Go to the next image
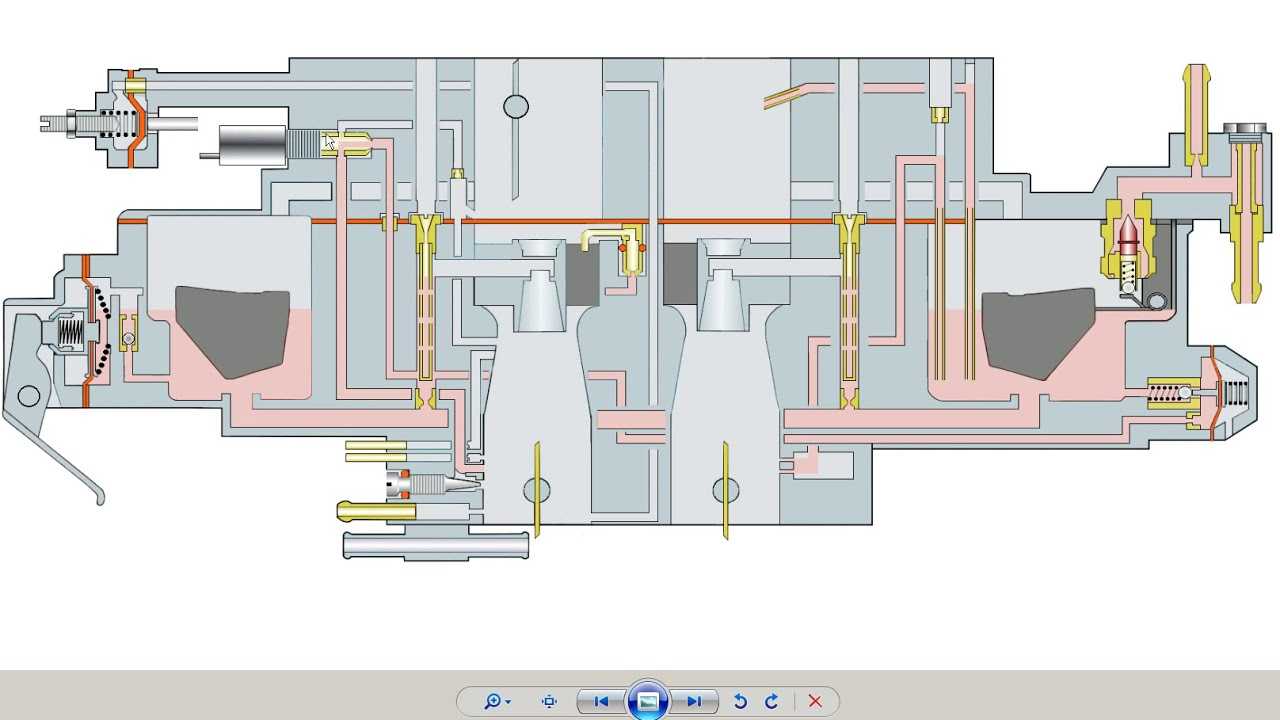This screenshot has height=720, width=1280. pos(694,702)
